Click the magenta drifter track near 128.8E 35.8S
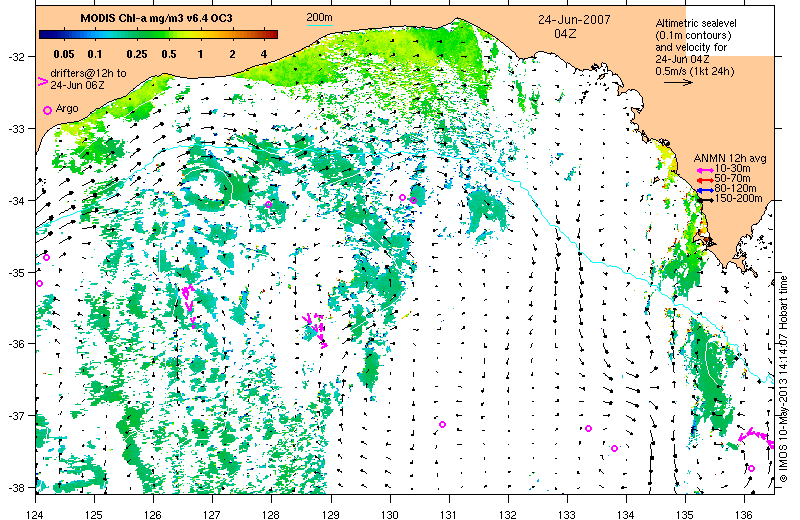This screenshot has width=800, height=520. tap(315, 329)
